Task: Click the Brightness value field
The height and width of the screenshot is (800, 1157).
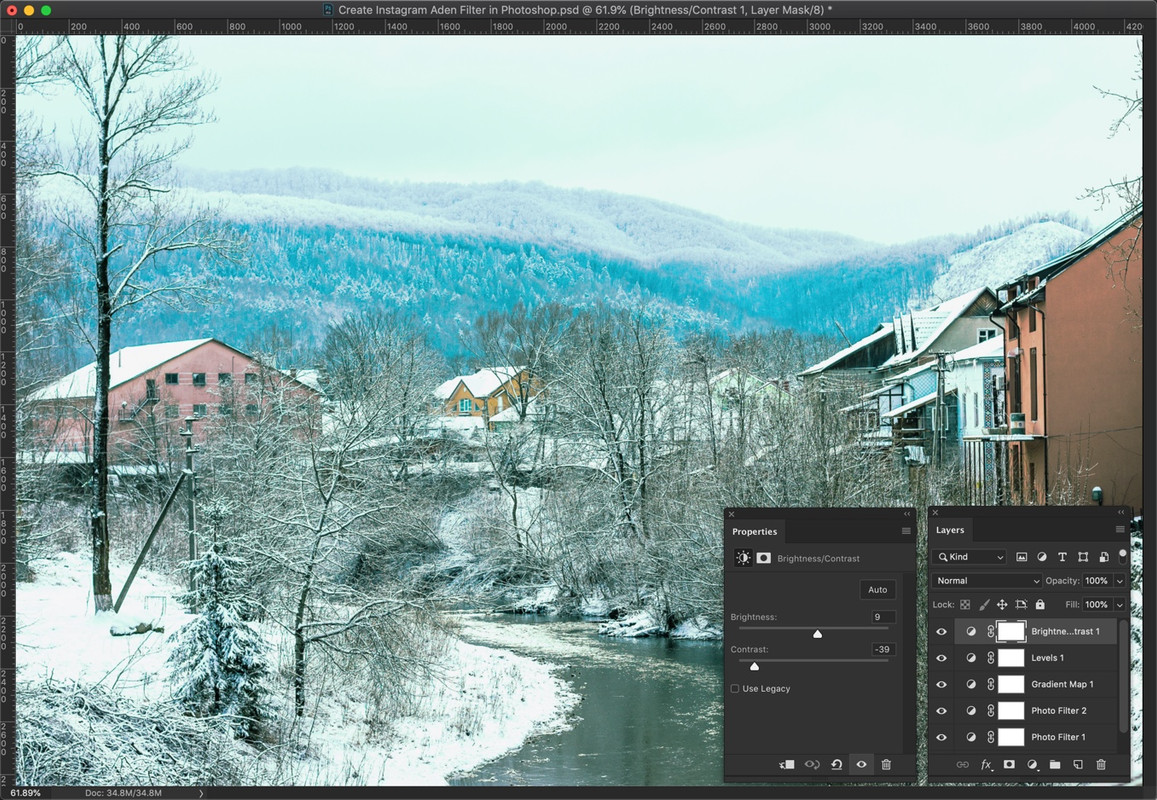Action: click(883, 617)
